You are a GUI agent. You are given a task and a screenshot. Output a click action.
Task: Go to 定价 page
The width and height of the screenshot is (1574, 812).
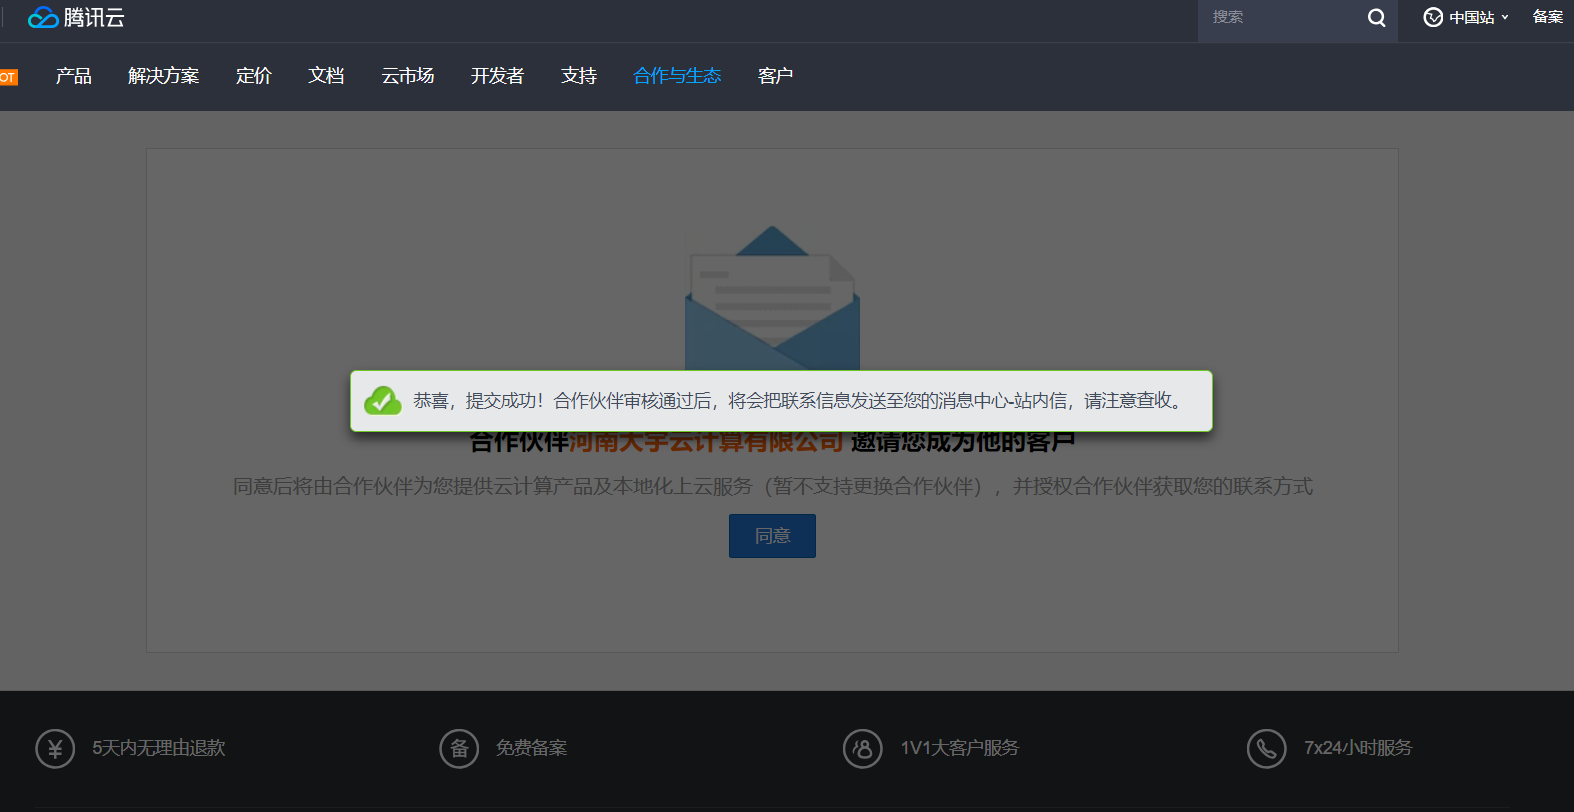[254, 76]
